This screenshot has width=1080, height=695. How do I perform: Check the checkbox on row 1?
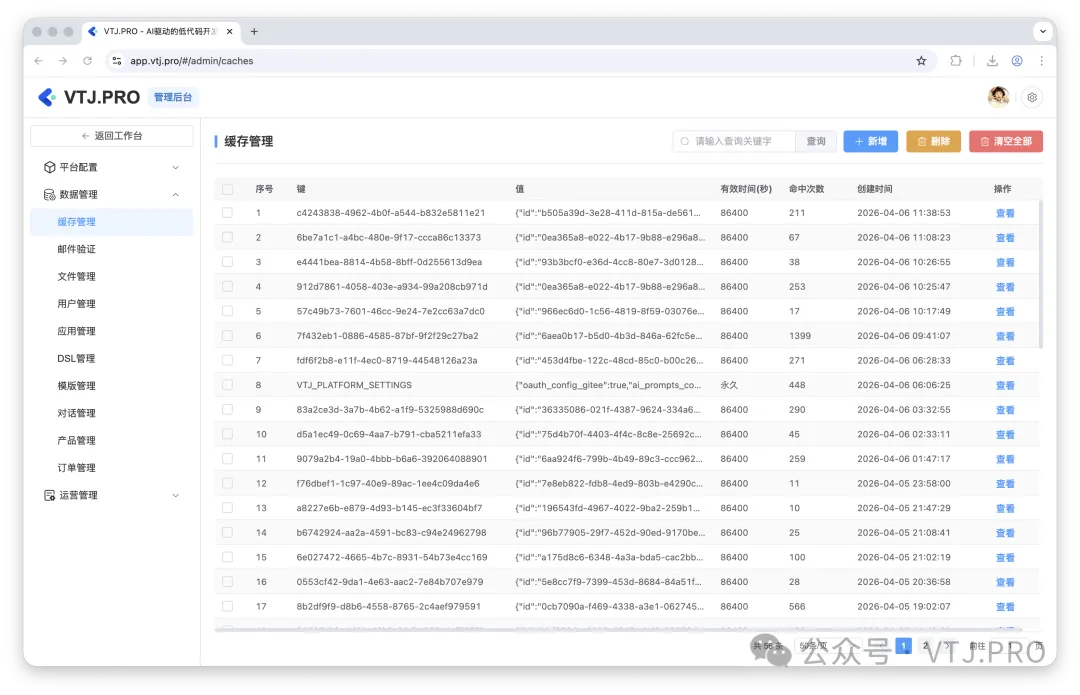tap(226, 212)
